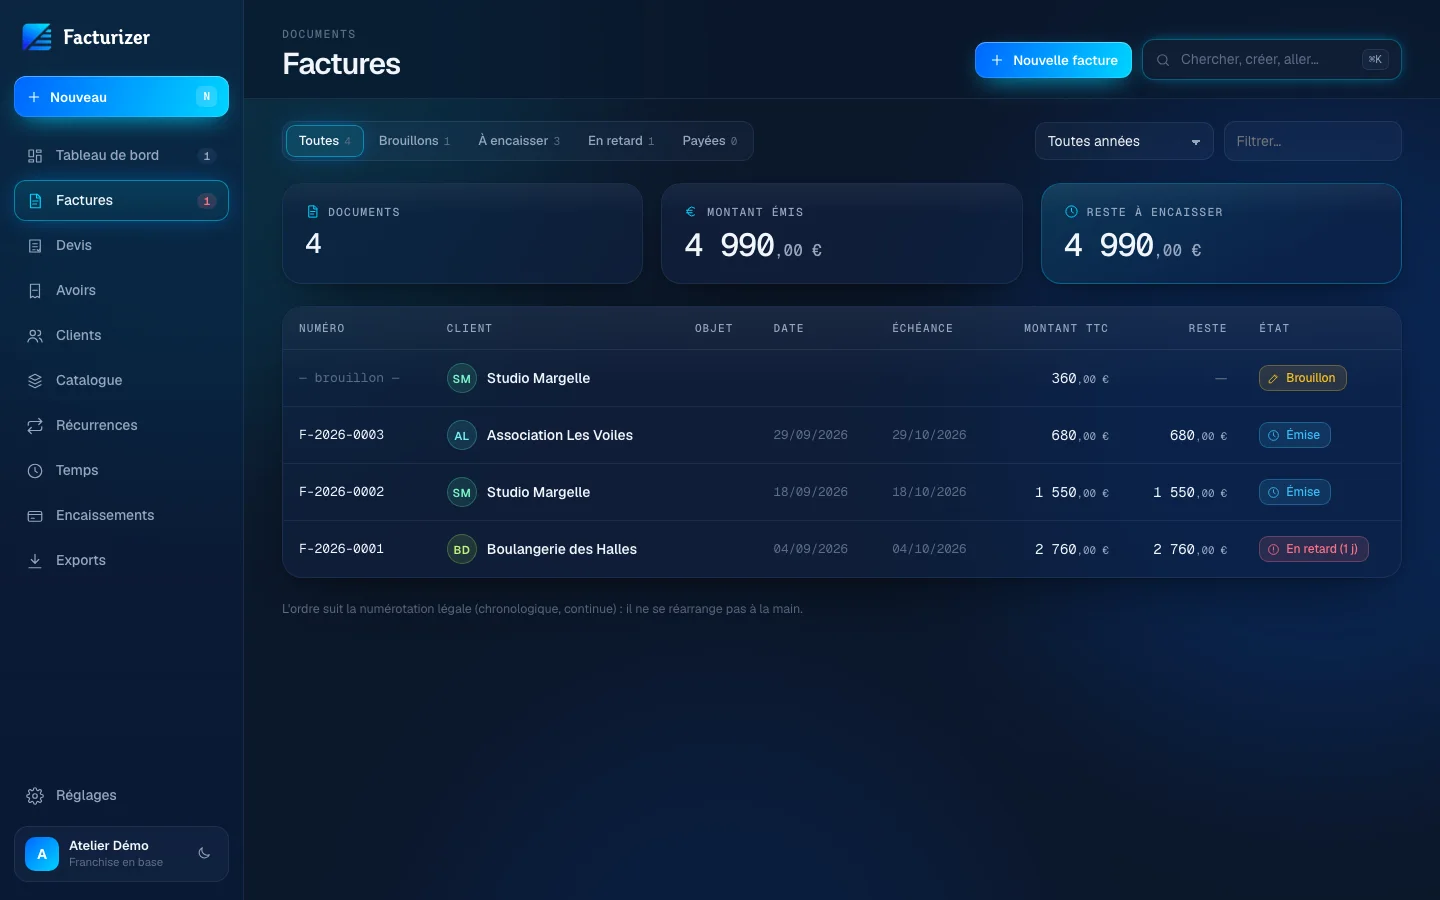Image resolution: width=1440 pixels, height=900 pixels.
Task: Open the Toutes années dropdown
Action: 1124,141
